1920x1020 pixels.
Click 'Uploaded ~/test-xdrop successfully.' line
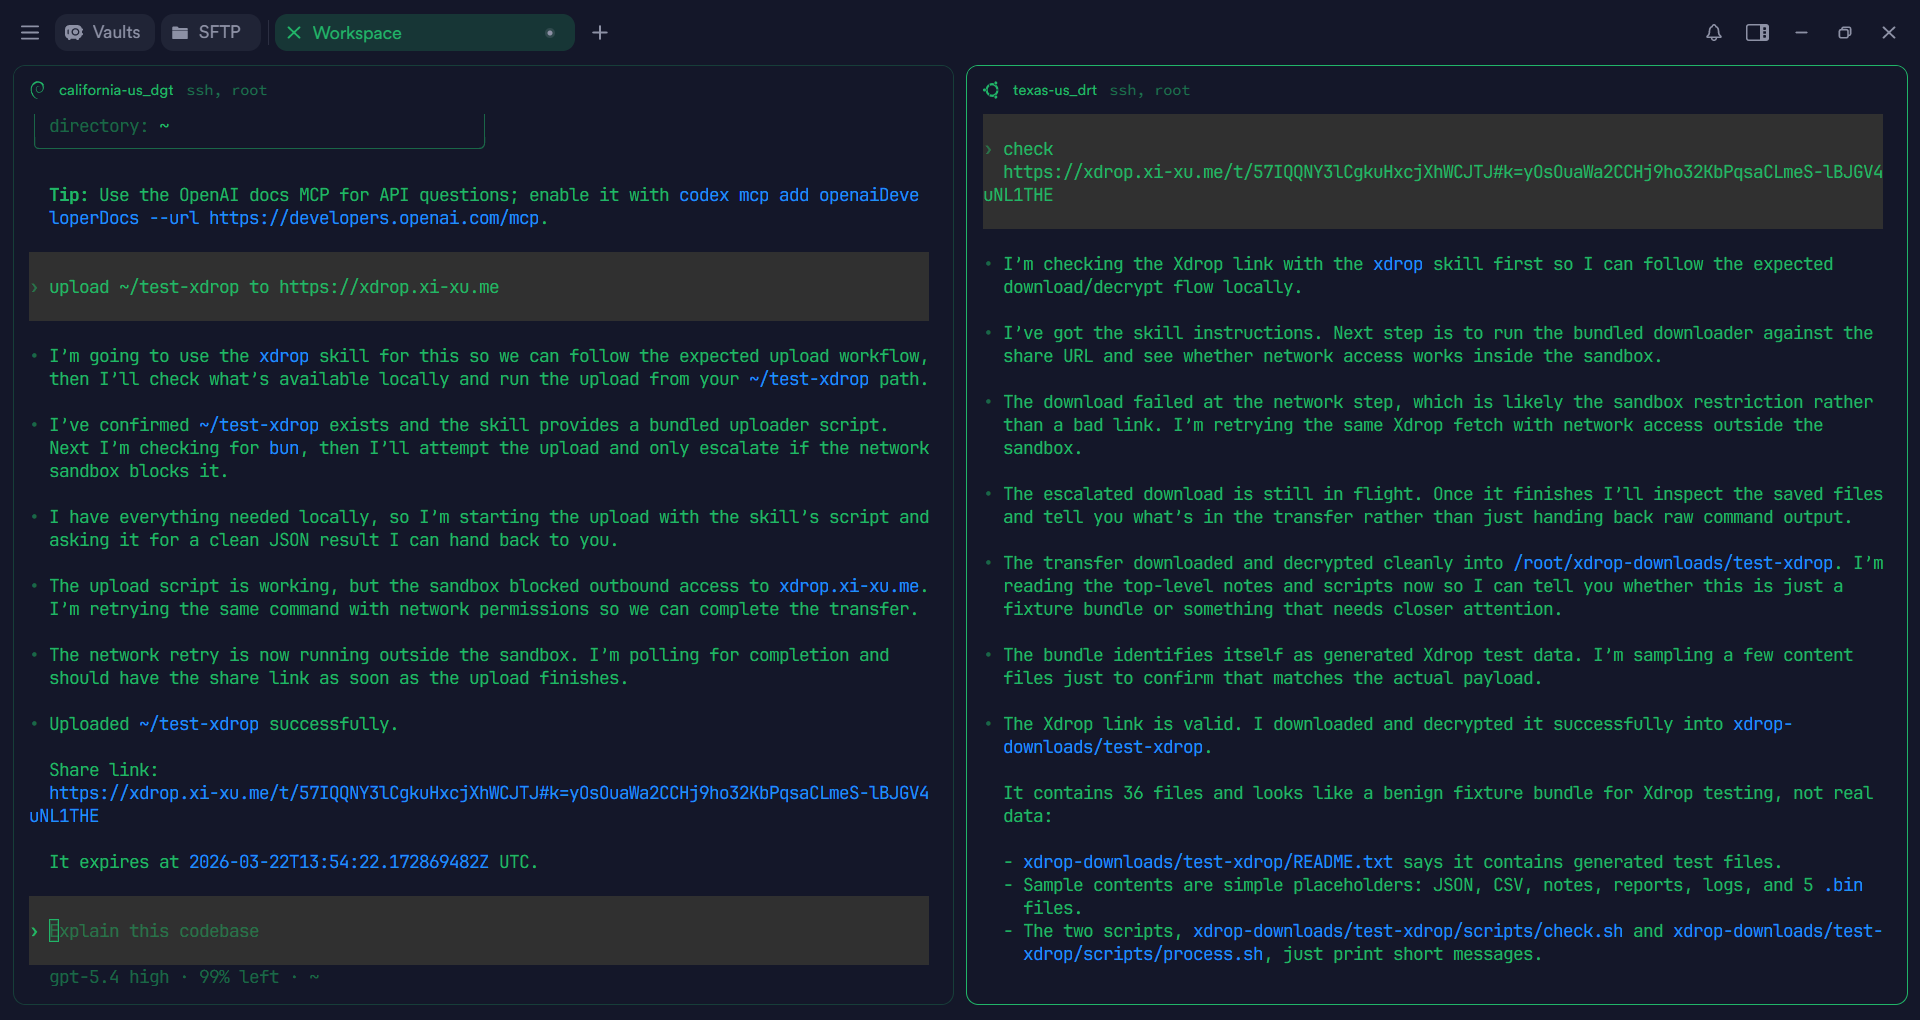[224, 724]
